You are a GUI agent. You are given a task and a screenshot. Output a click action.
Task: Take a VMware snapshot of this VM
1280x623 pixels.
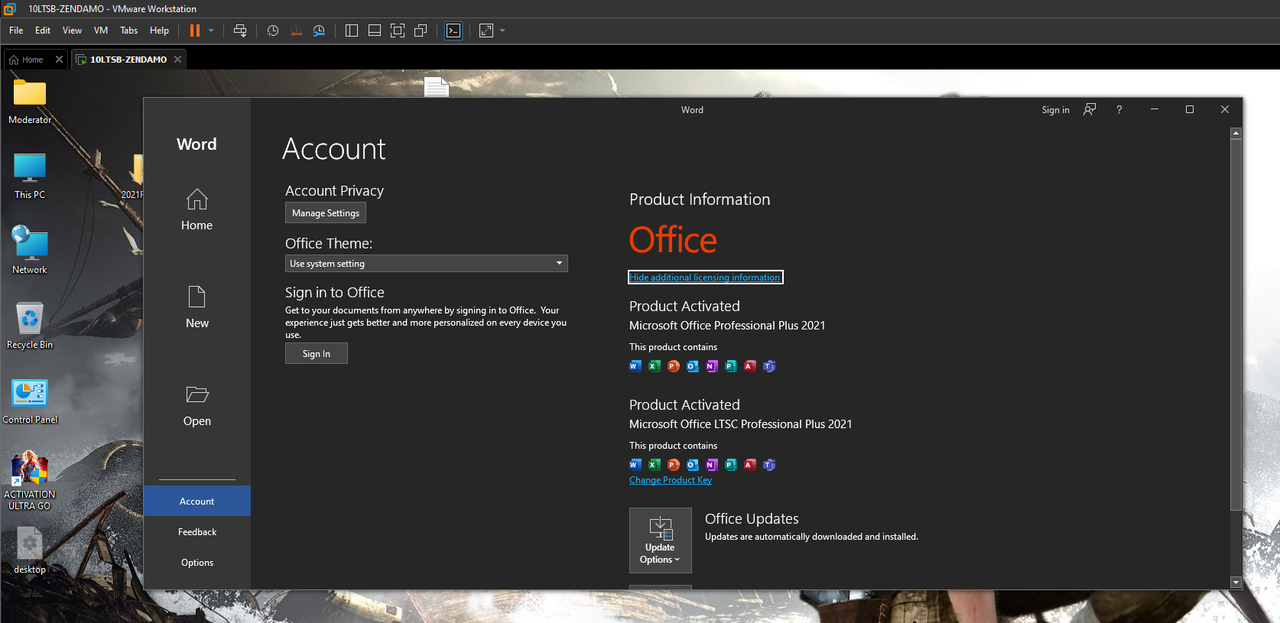[273, 31]
